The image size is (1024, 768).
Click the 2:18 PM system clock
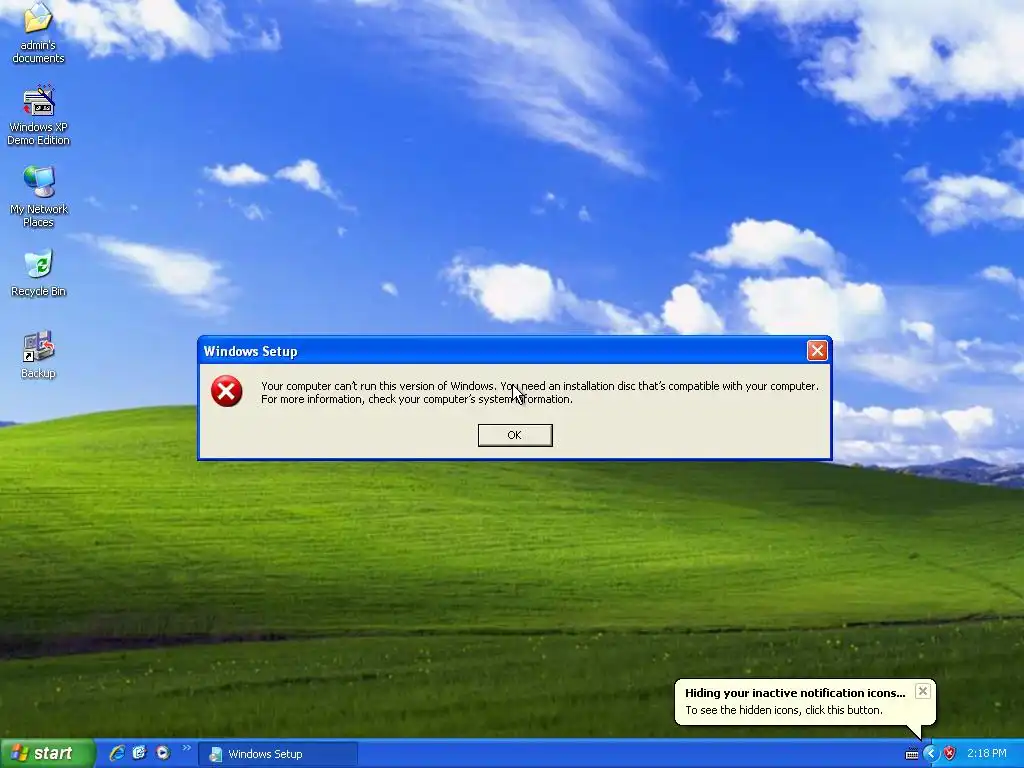tap(987, 754)
